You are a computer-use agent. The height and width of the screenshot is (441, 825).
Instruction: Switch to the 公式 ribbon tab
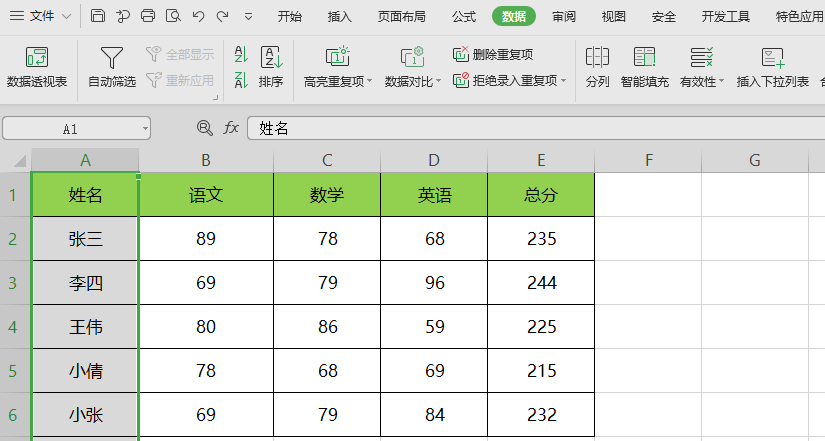[x=463, y=16]
